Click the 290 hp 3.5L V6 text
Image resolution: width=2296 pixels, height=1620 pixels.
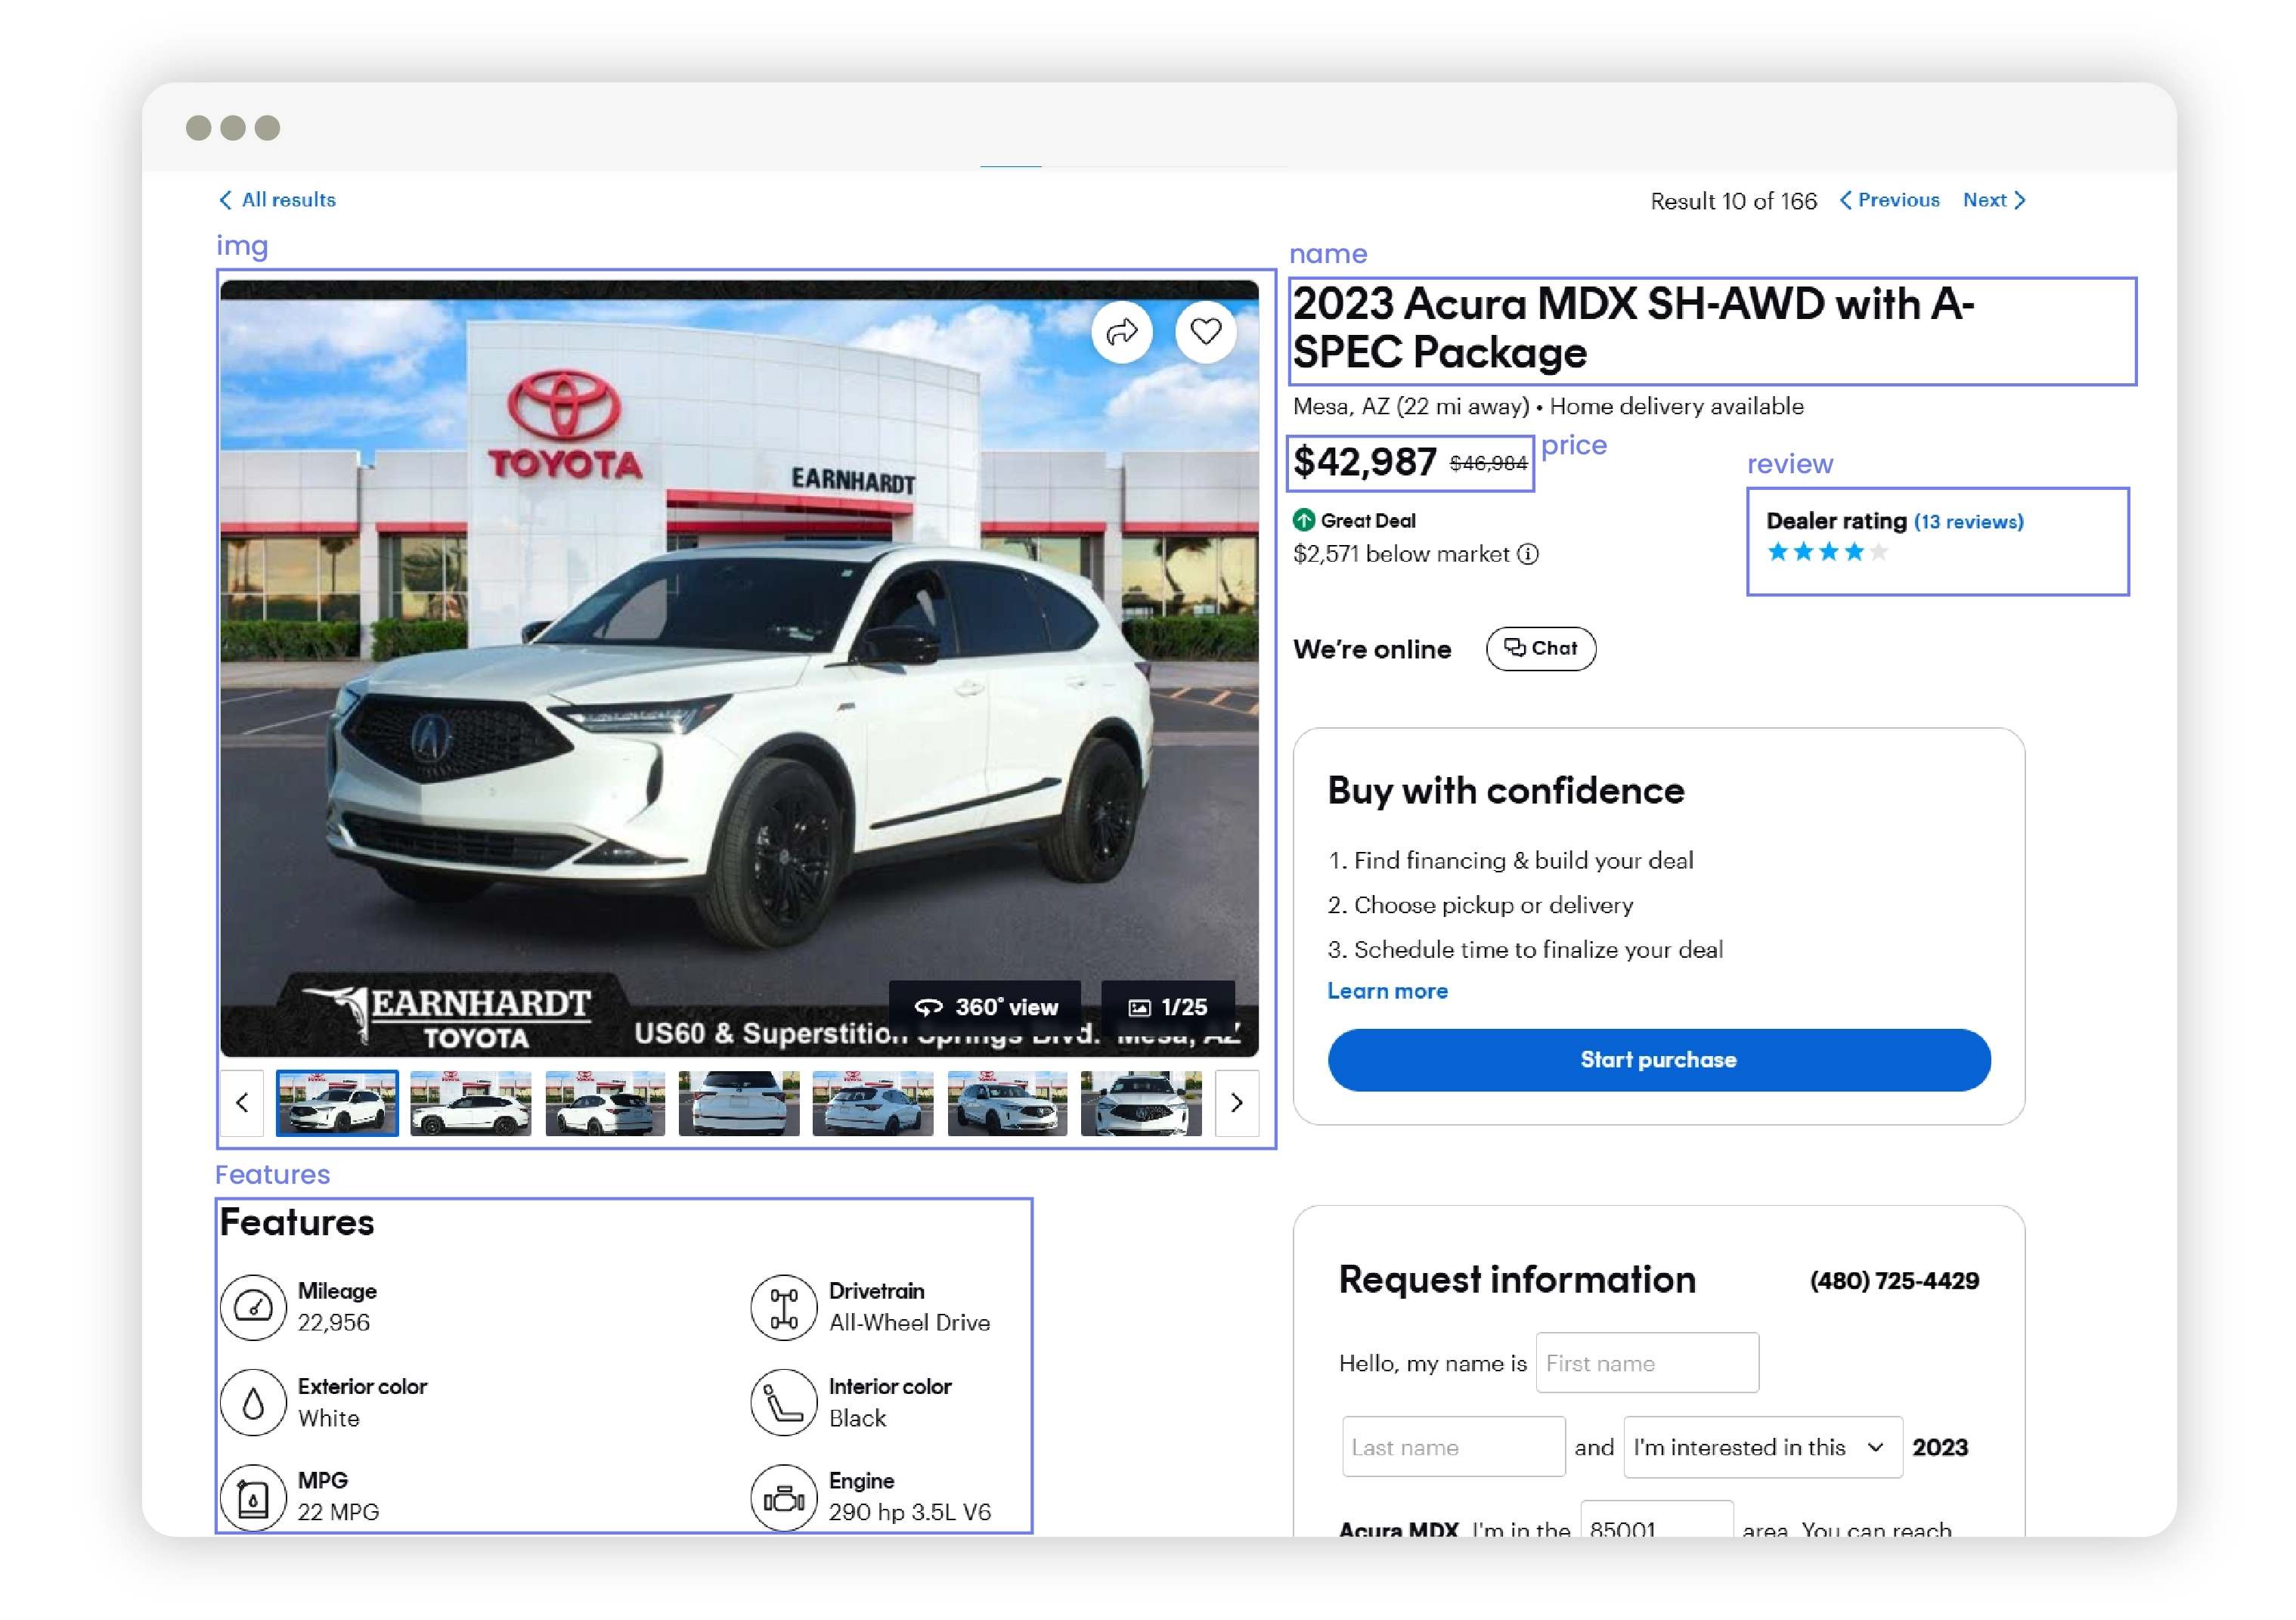[x=910, y=1512]
